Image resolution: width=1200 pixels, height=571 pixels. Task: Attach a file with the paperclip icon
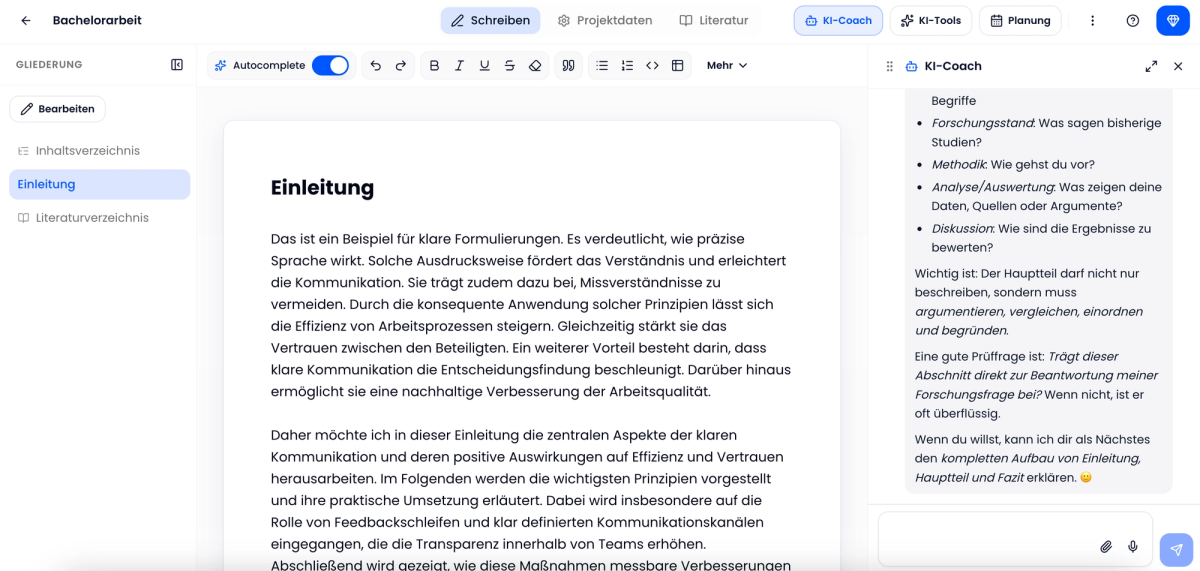pyautogui.click(x=1106, y=547)
